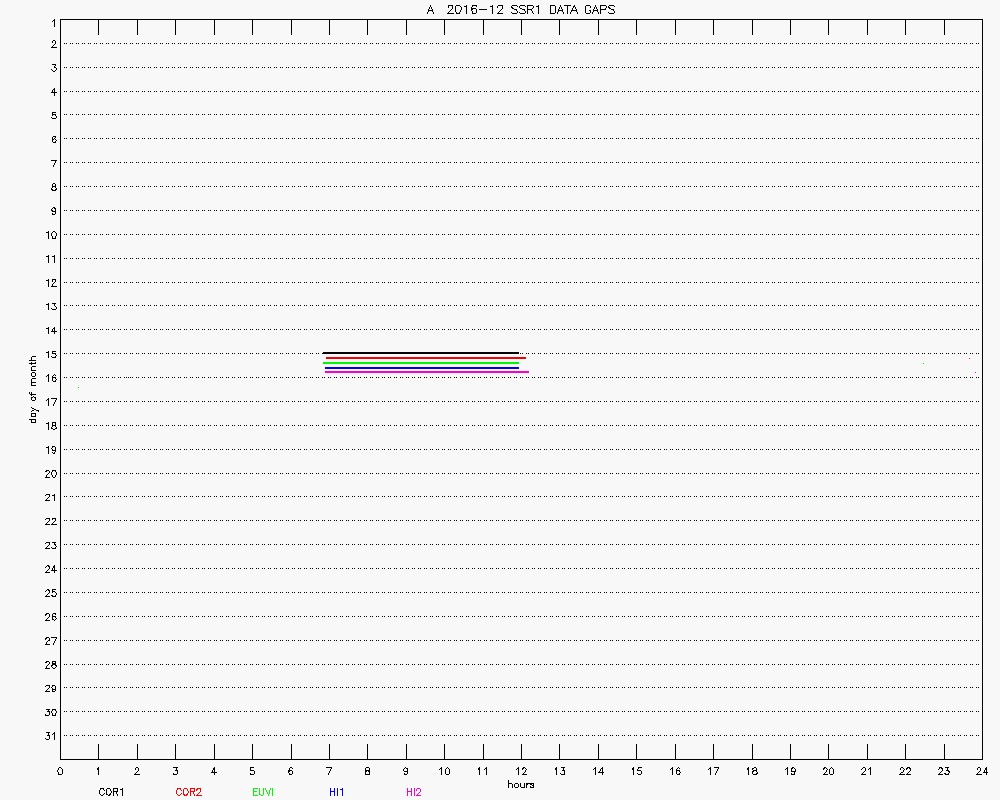This screenshot has width=1000, height=800.
Task: Select the blue HI1 data gap line
Action: 421,368
